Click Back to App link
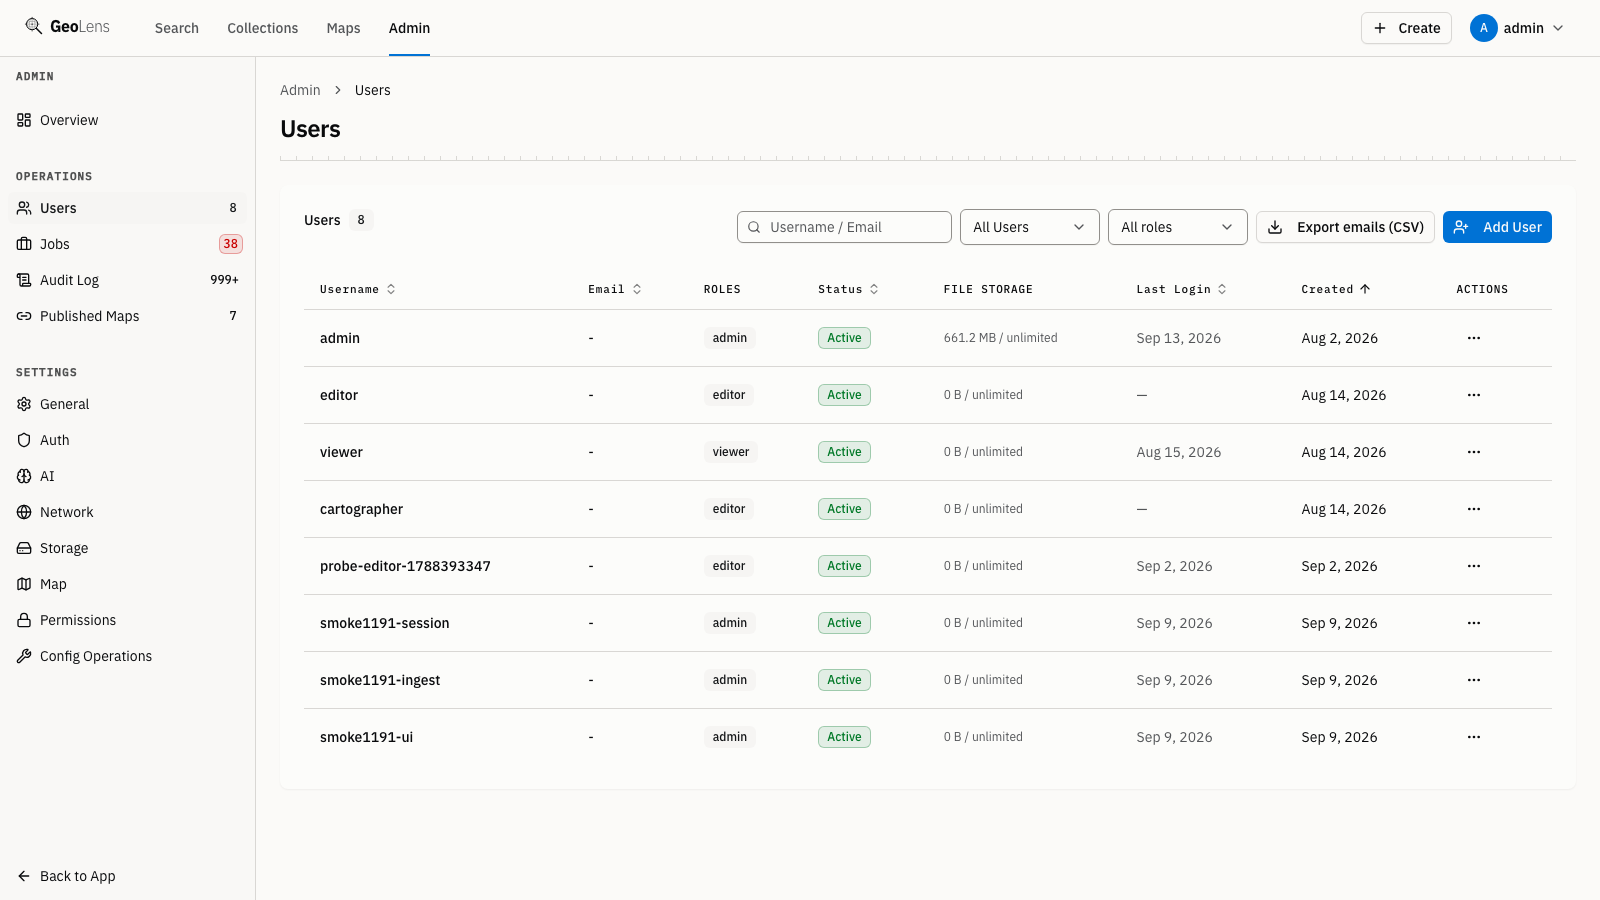Viewport: 1600px width, 900px height. [x=66, y=876]
